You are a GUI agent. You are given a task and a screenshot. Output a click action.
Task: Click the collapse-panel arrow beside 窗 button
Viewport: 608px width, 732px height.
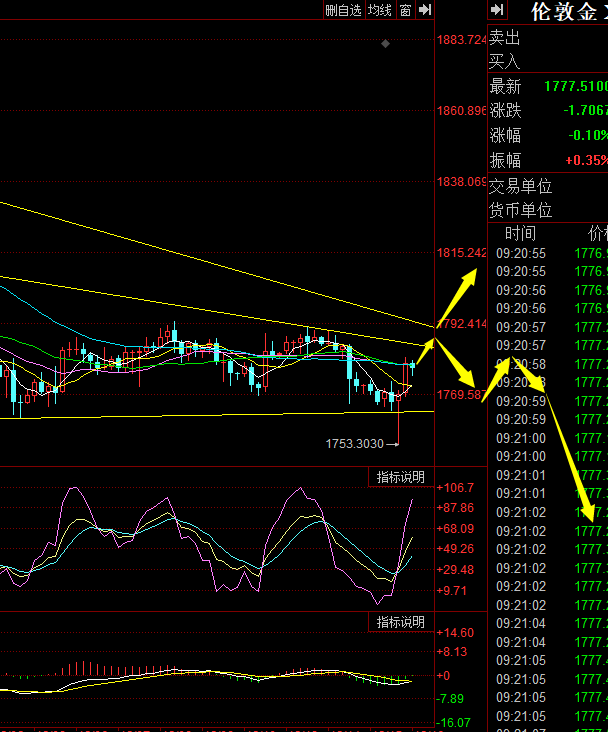point(424,10)
